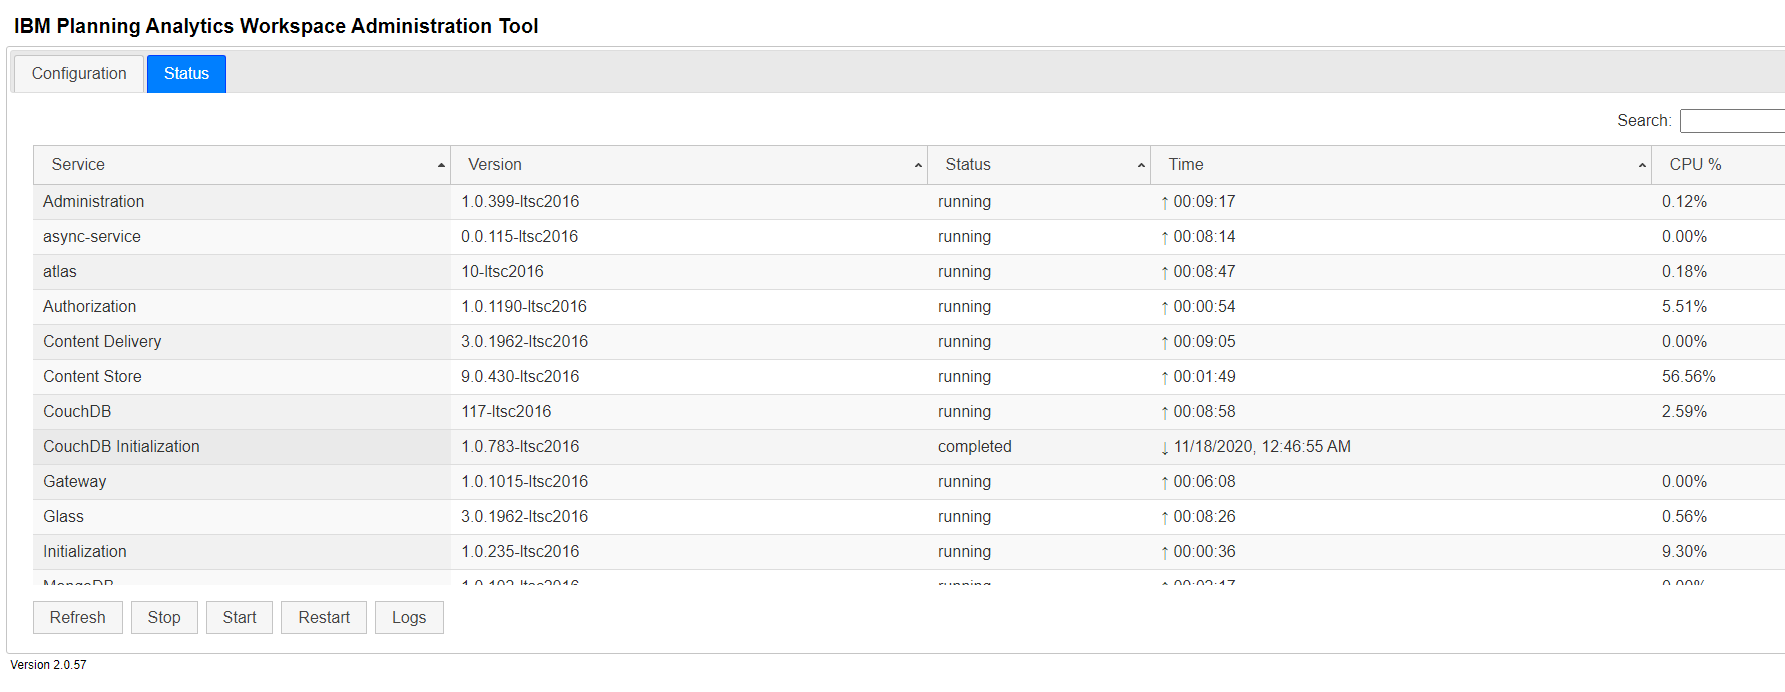Click the 0.12% CPU value
Screen dimensions: 1785x692
1685,202
